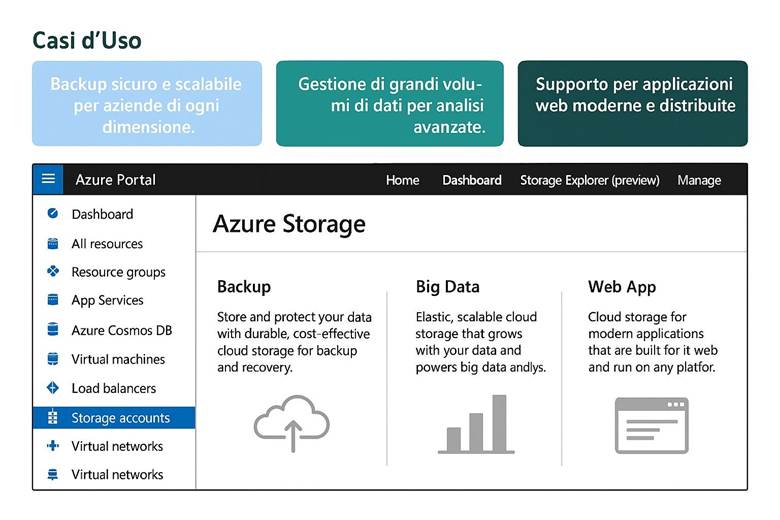Select Storage accounts in the sidebar
The width and height of the screenshot is (780, 520).
pyautogui.click(x=120, y=418)
